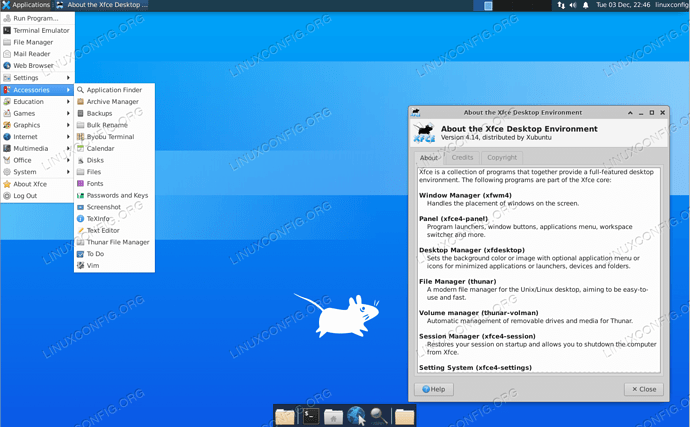Click the clock showing Tue 03 Dec 22:46

click(623, 5)
